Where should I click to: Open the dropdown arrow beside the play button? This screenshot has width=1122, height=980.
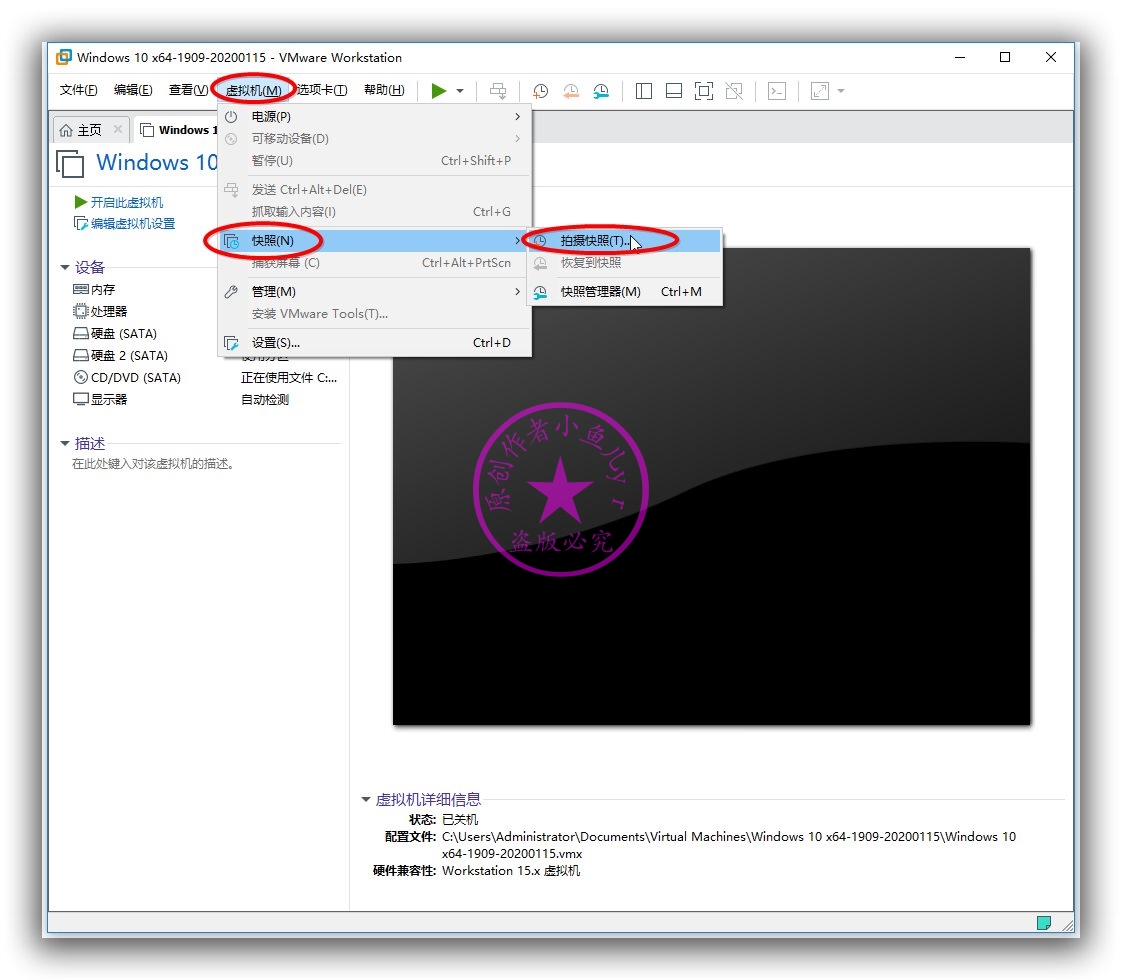[460, 91]
